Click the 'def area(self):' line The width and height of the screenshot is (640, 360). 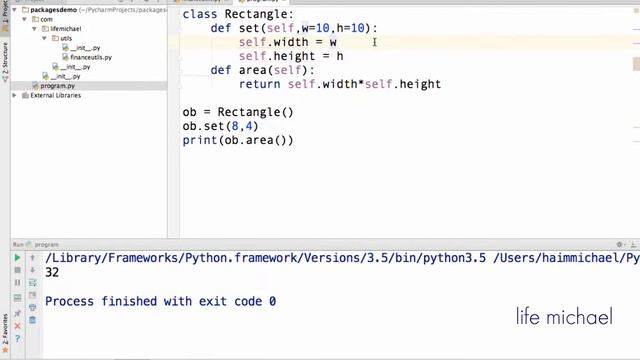coord(263,70)
